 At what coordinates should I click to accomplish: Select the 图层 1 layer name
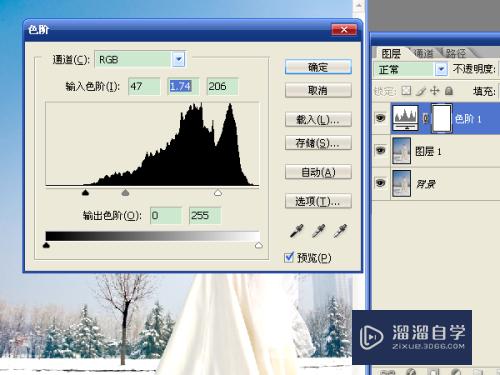[428, 151]
